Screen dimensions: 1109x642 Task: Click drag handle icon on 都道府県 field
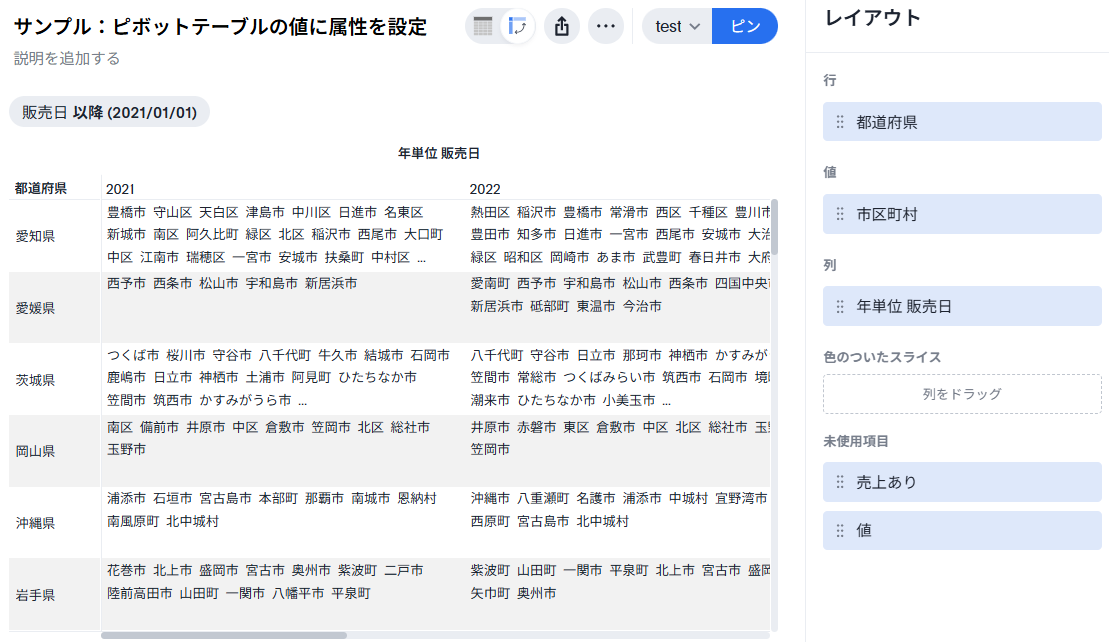coord(840,122)
